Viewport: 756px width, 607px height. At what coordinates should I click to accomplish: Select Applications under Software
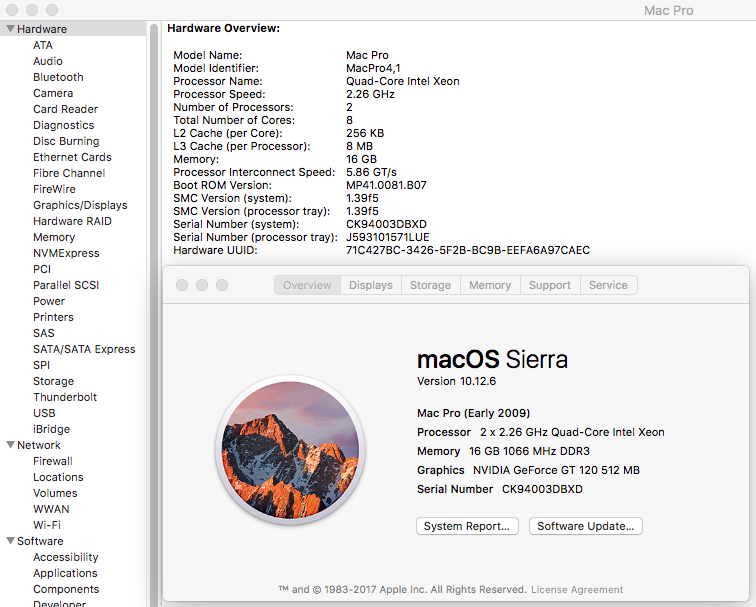click(66, 573)
